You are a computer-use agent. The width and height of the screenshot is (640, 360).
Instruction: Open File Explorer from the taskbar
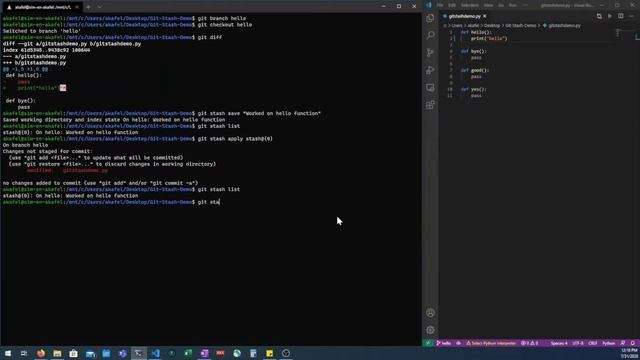[57, 353]
